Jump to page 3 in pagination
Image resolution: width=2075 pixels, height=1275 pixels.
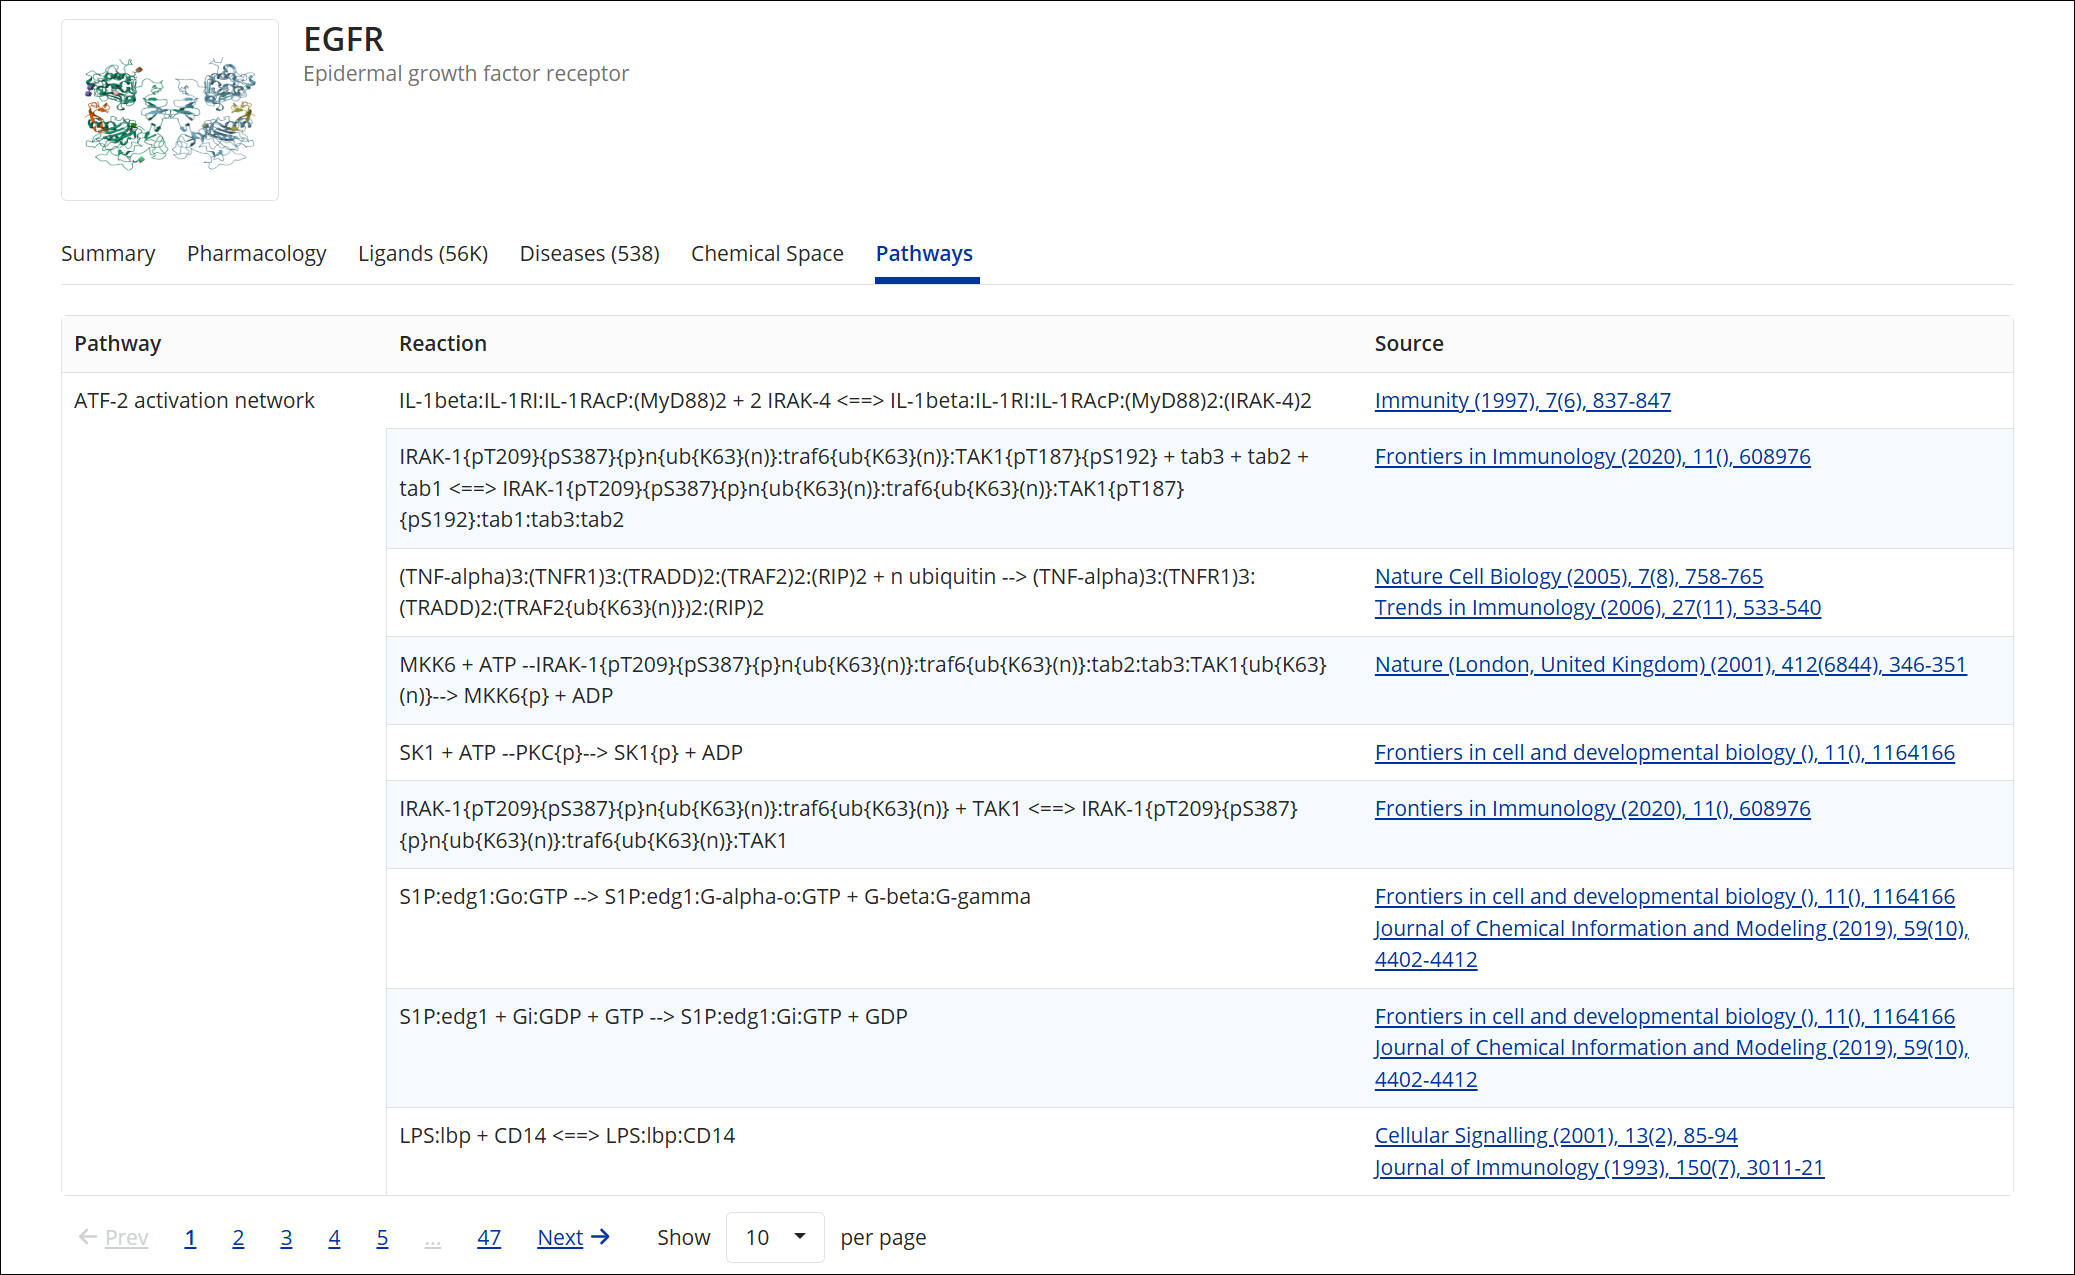(x=286, y=1238)
